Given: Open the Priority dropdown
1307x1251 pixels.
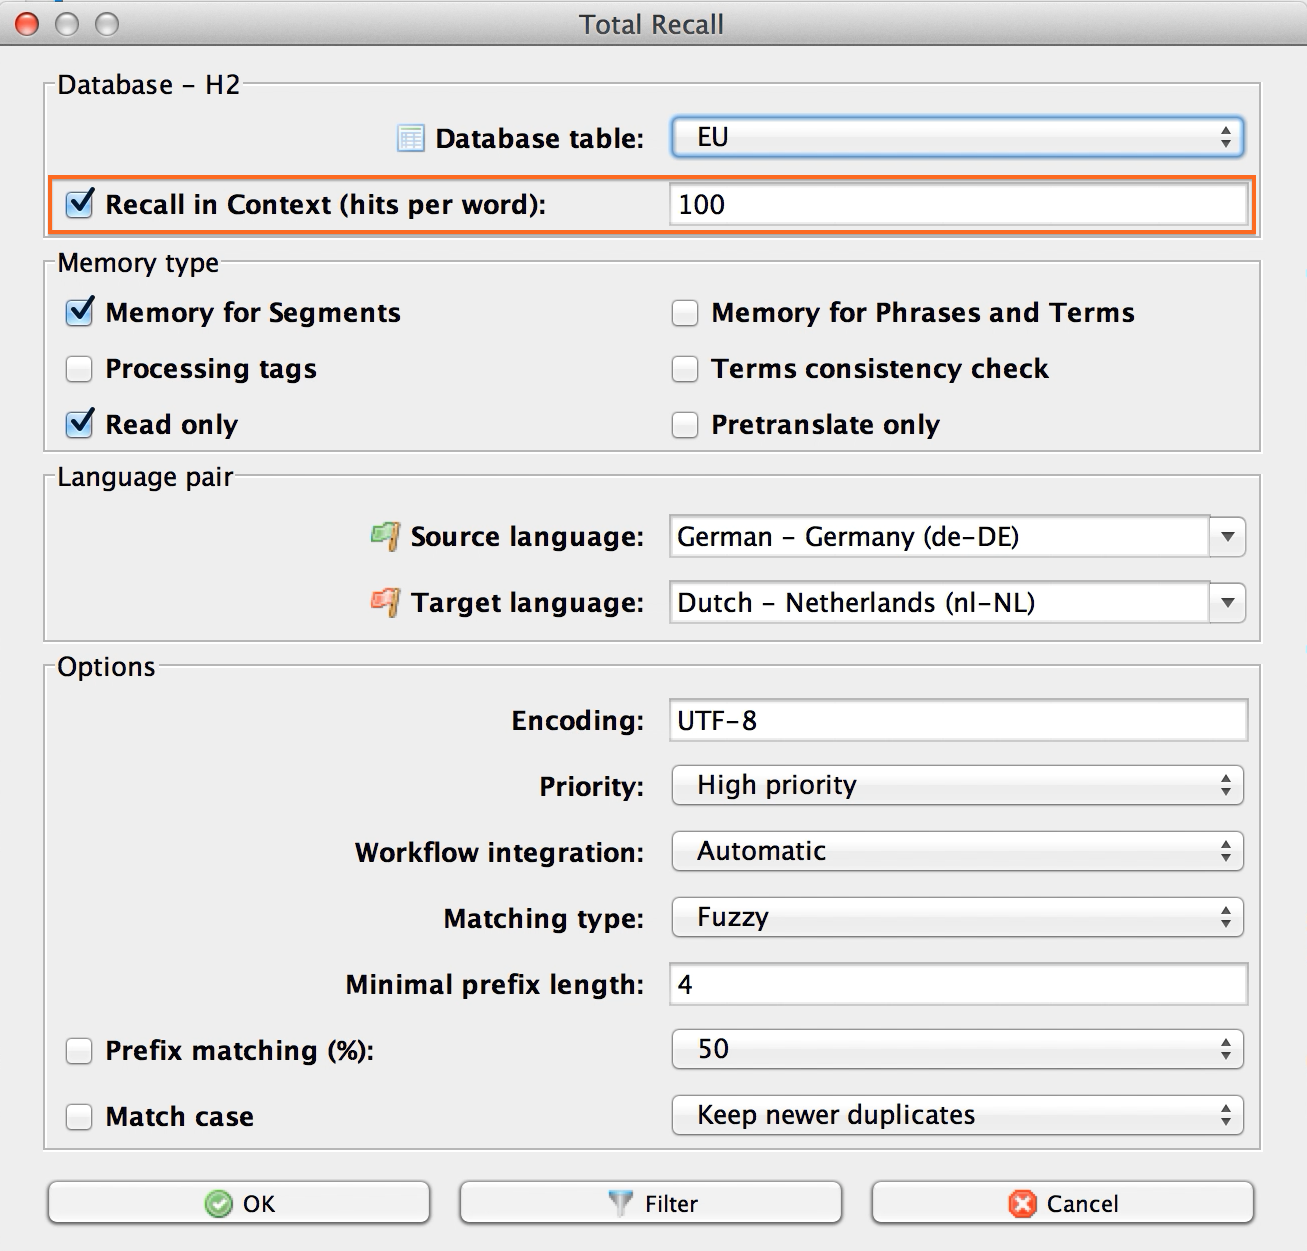Looking at the screenshot, I should 956,785.
